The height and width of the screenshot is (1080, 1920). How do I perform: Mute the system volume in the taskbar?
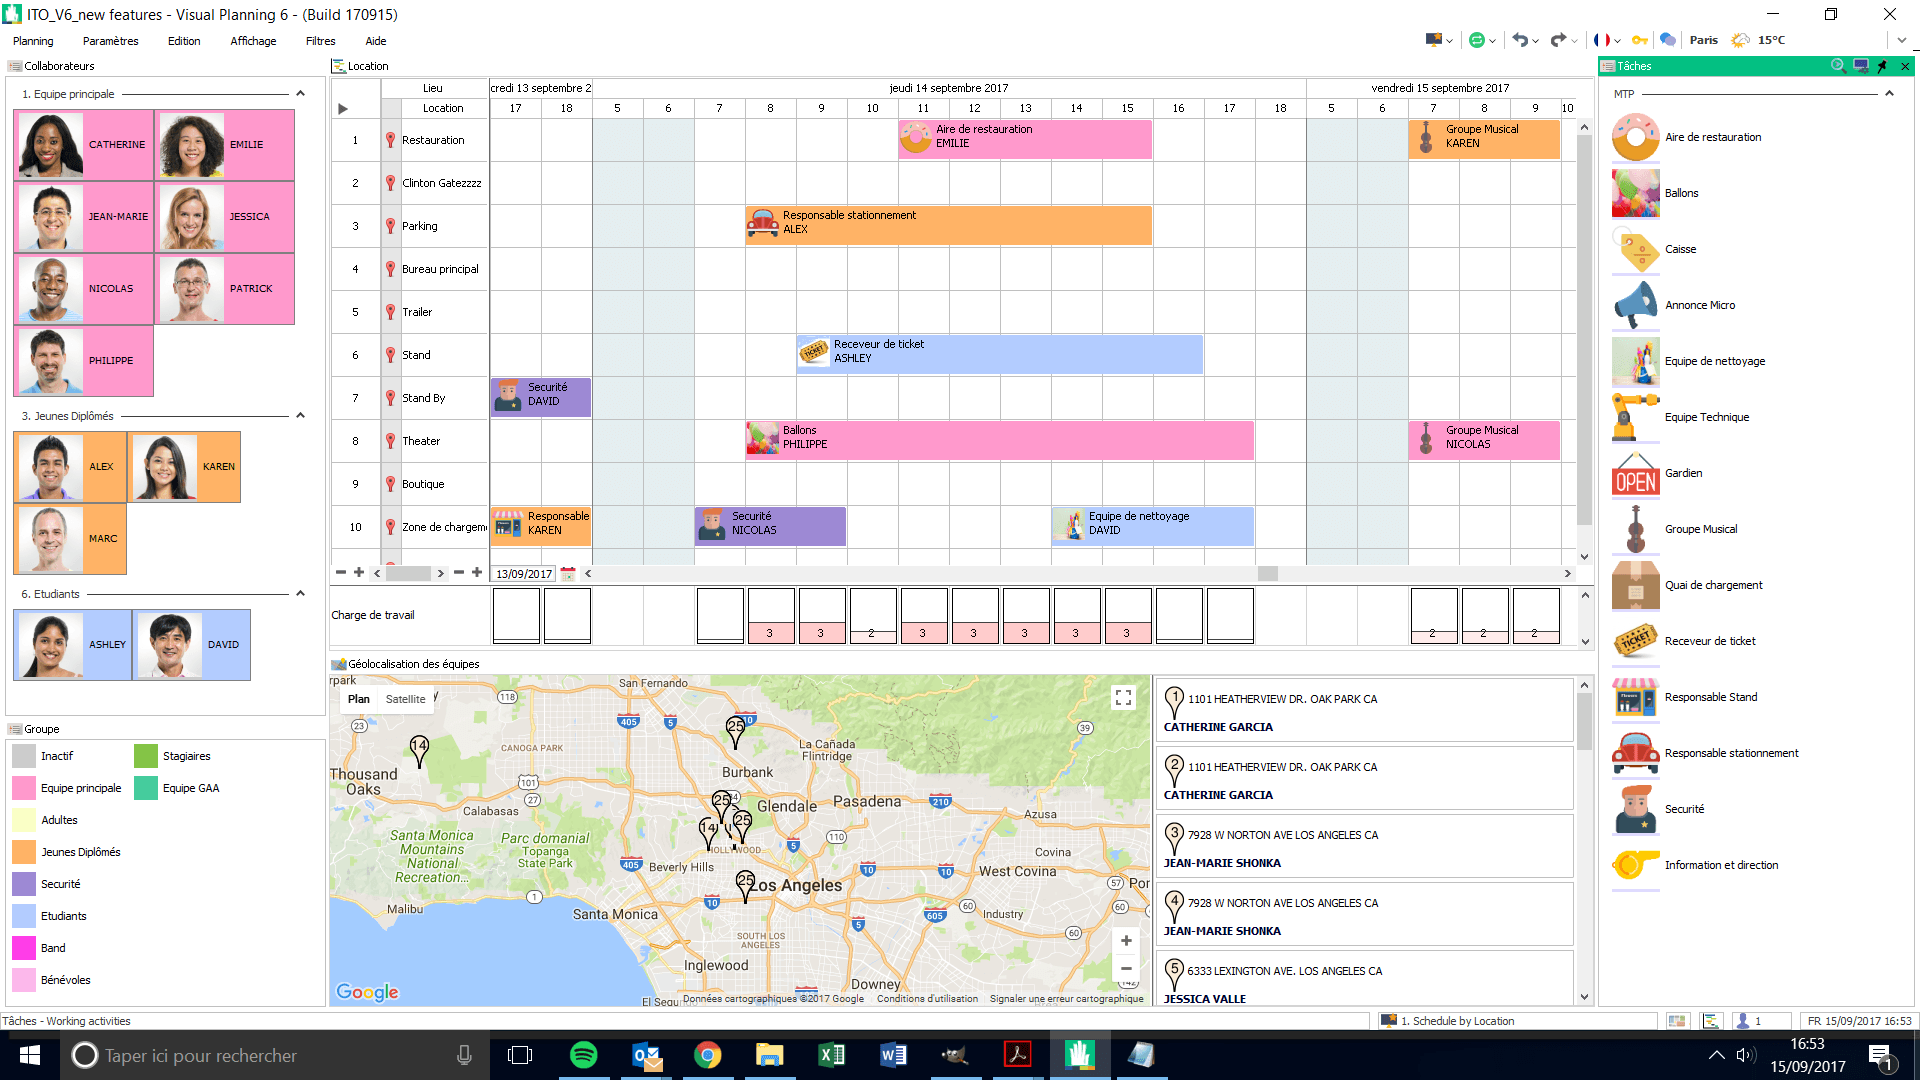1746,1055
